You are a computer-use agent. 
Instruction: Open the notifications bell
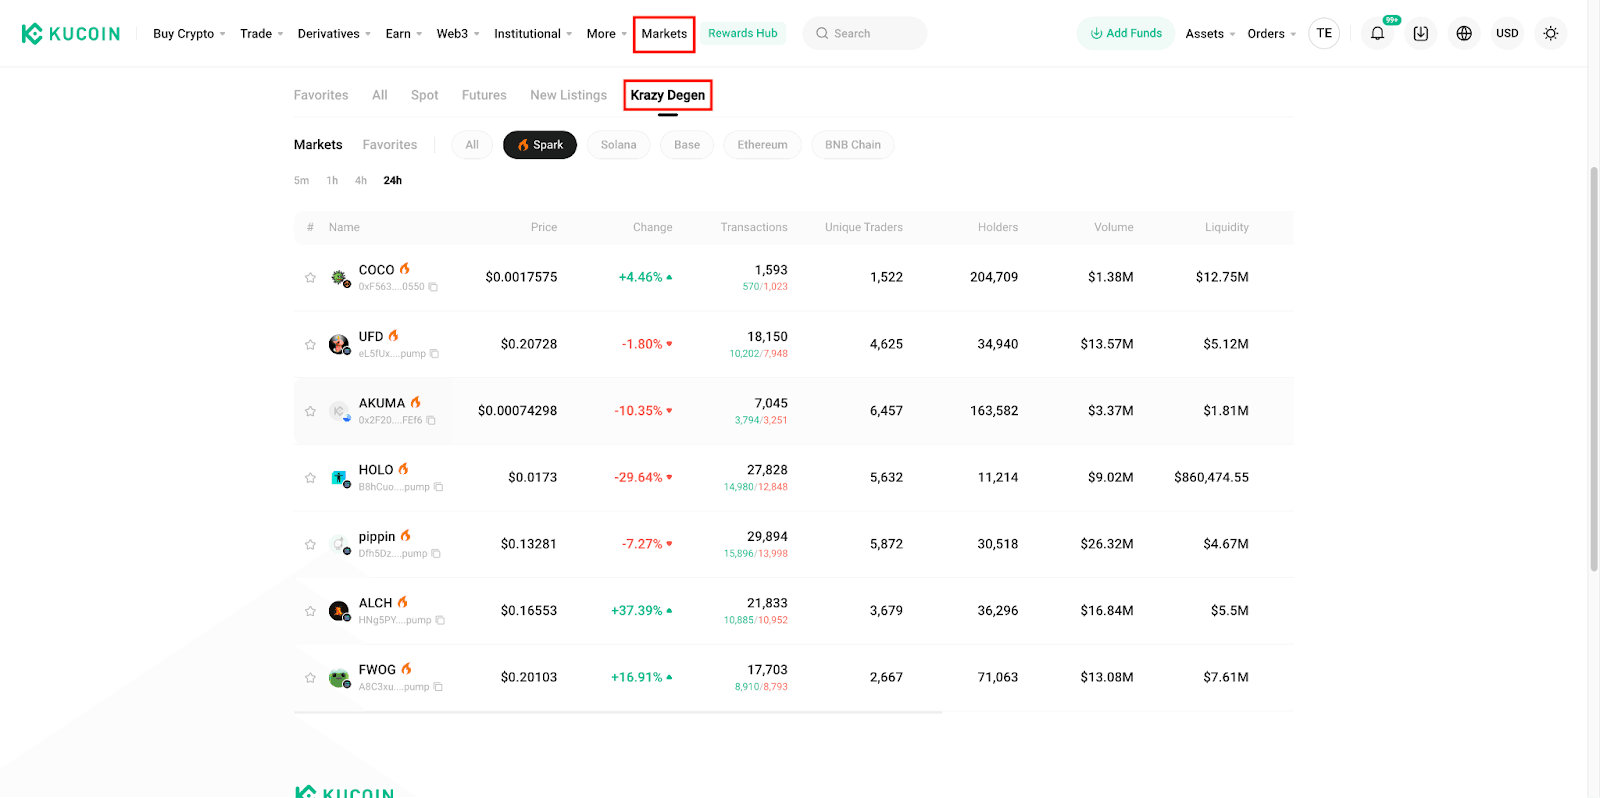point(1377,34)
